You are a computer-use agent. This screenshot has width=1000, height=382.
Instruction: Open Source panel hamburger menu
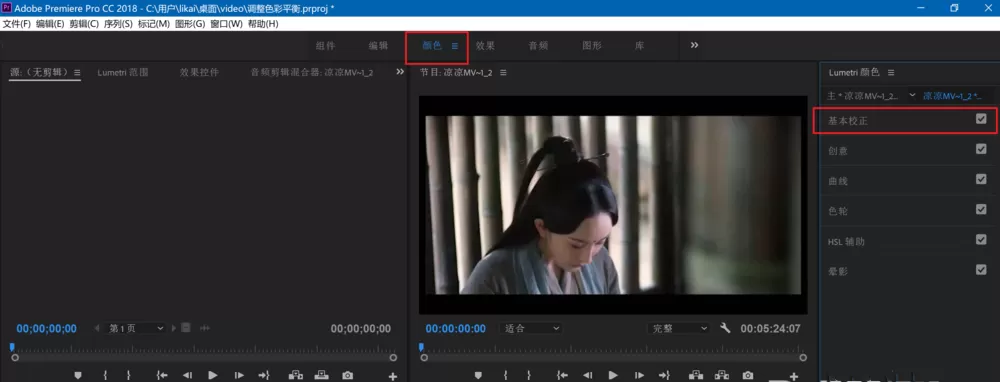[x=77, y=73]
